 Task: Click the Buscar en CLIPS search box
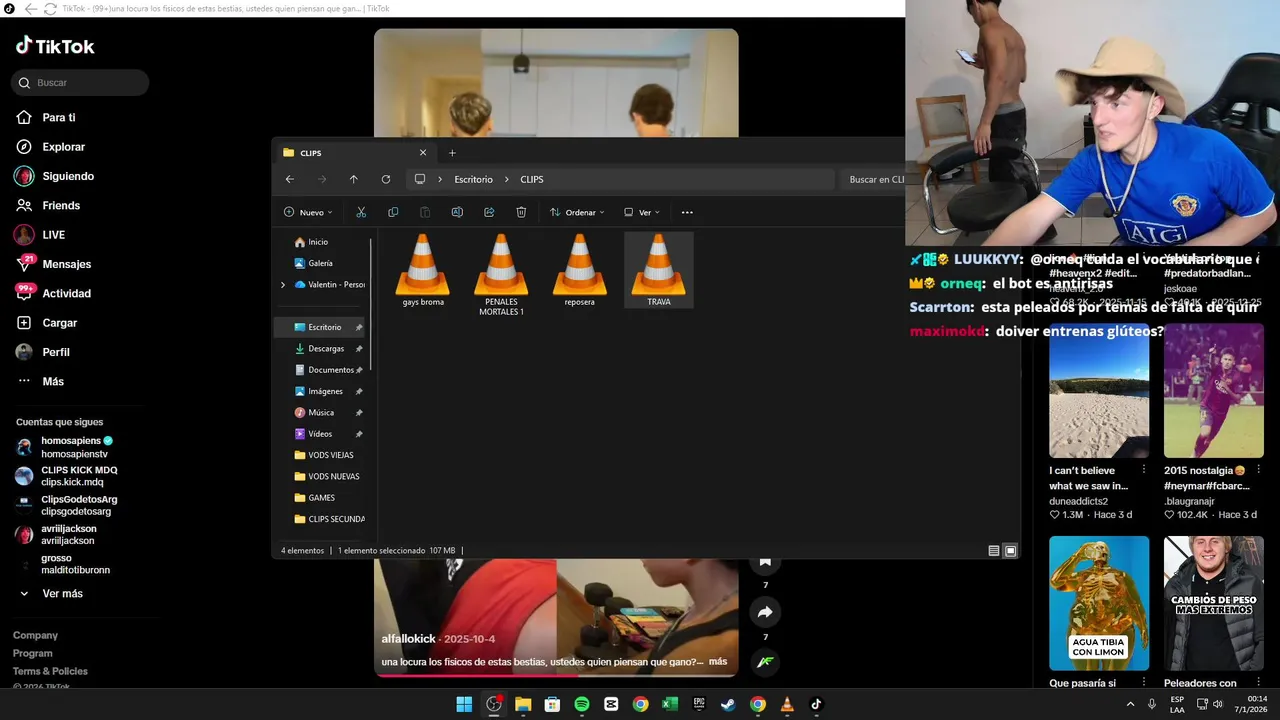(872, 179)
